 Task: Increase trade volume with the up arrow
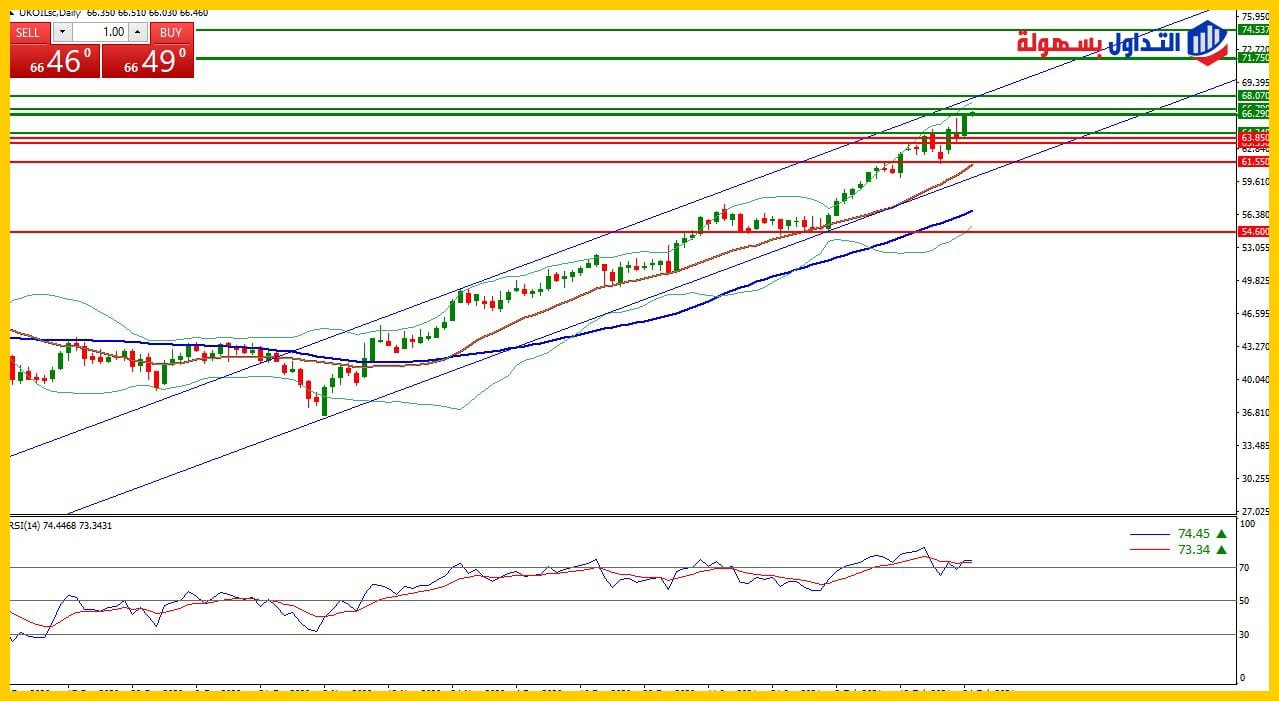click(138, 32)
